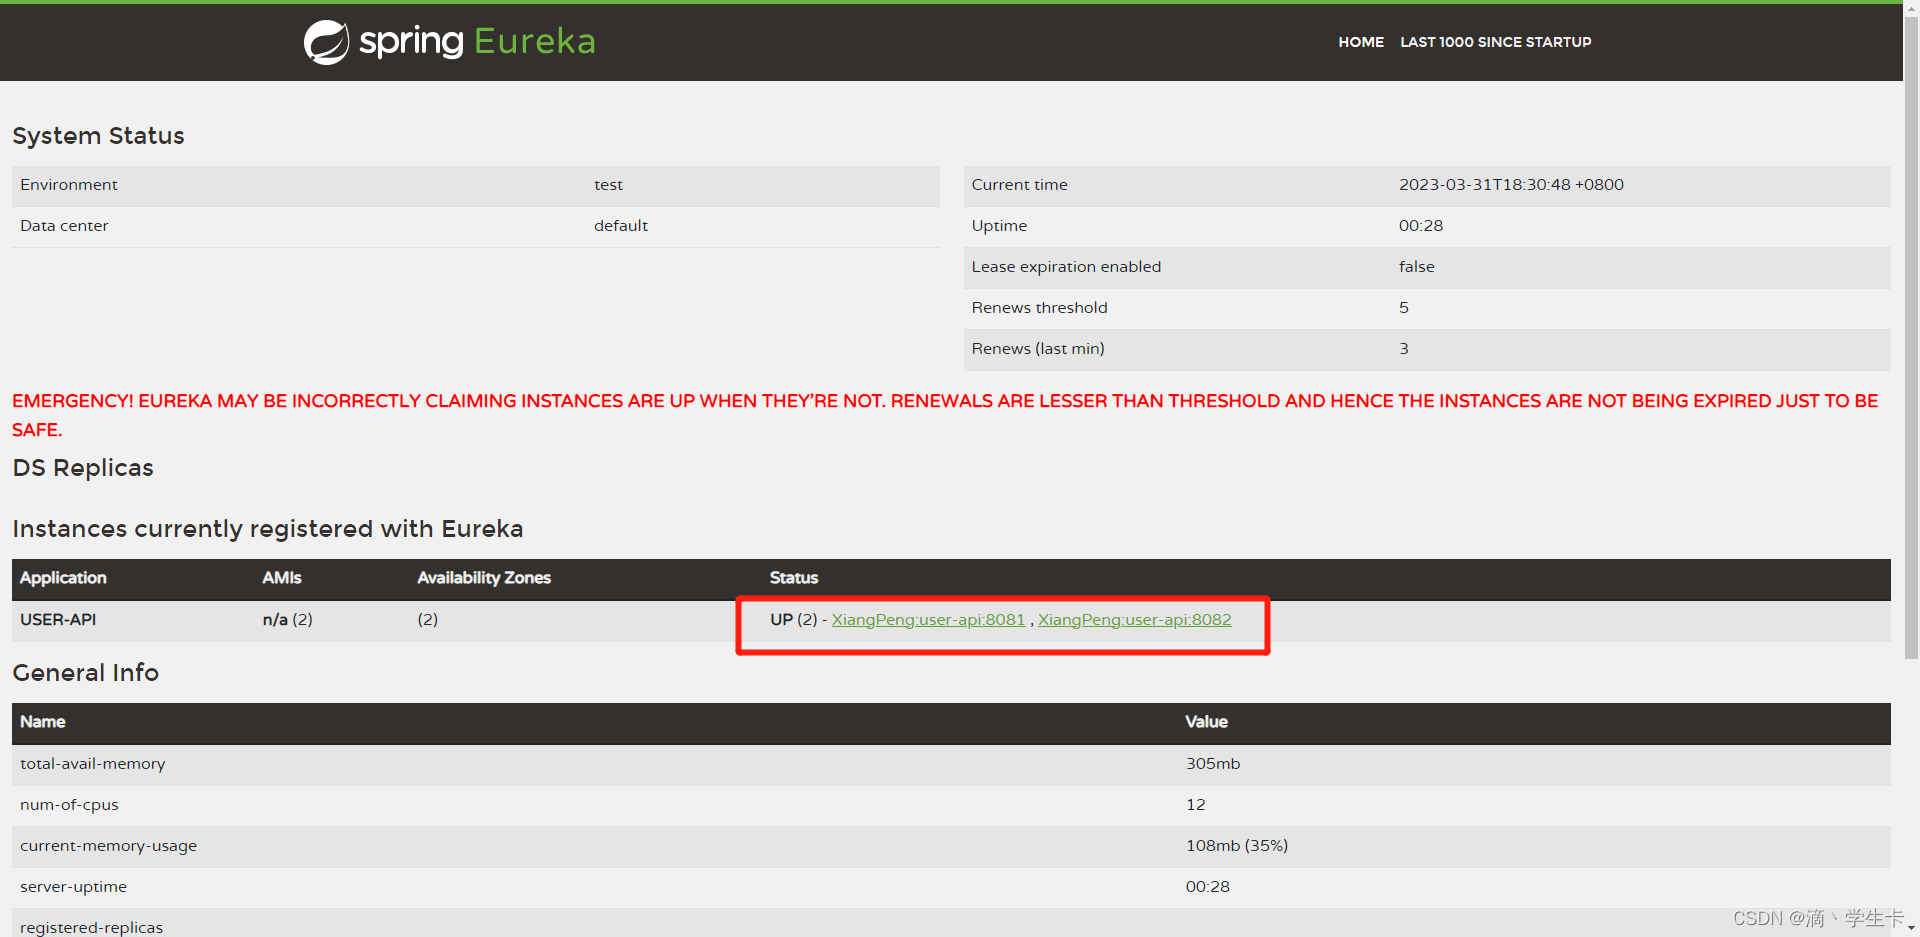Open LAST 1000 SINCE STARTUP page
The image size is (1920, 937).
pos(1495,42)
